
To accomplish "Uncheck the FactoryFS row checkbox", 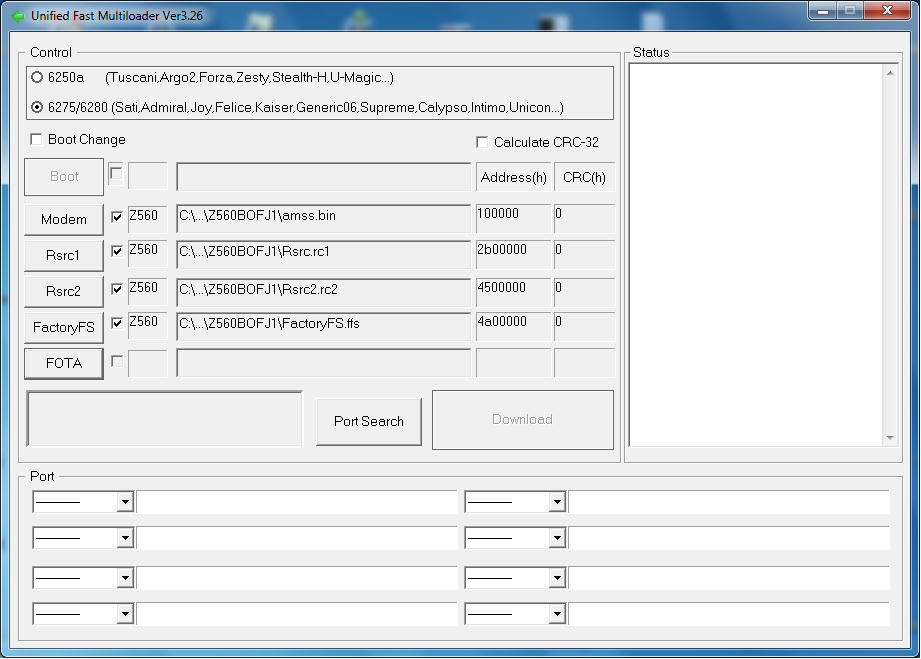I will (x=117, y=322).
